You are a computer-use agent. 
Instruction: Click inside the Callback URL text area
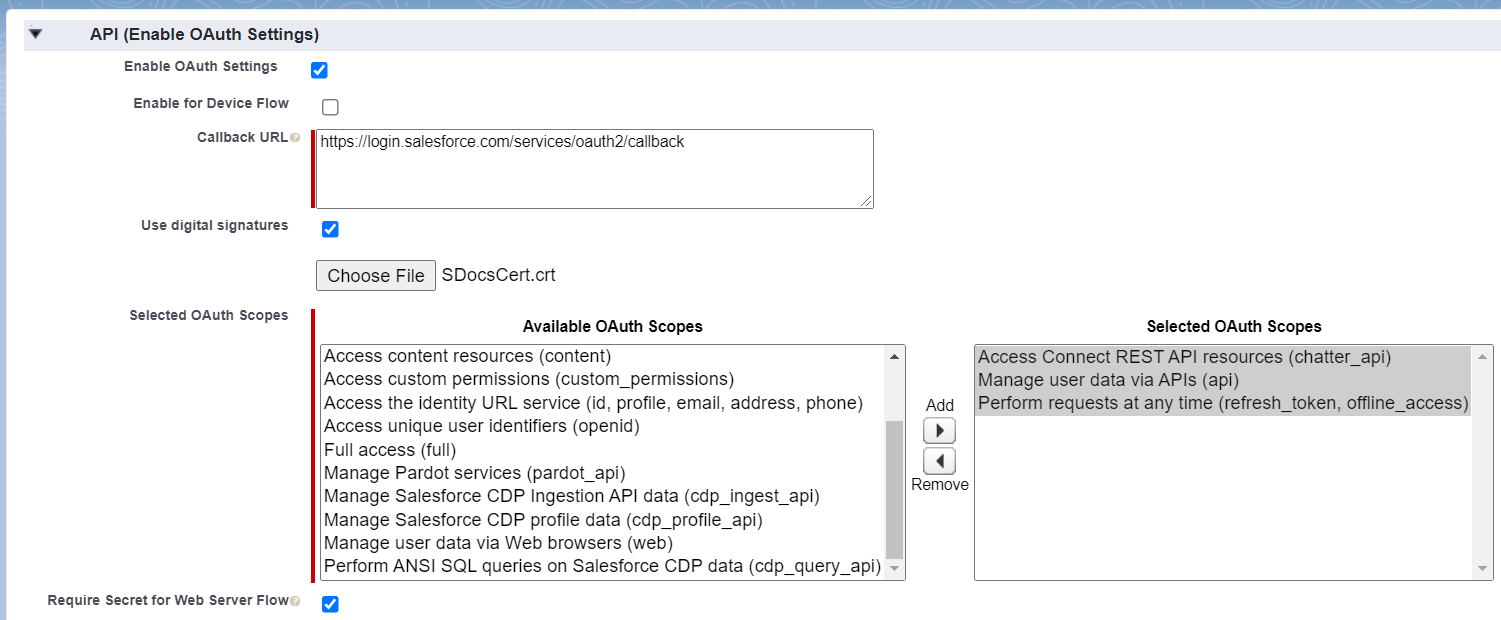595,169
